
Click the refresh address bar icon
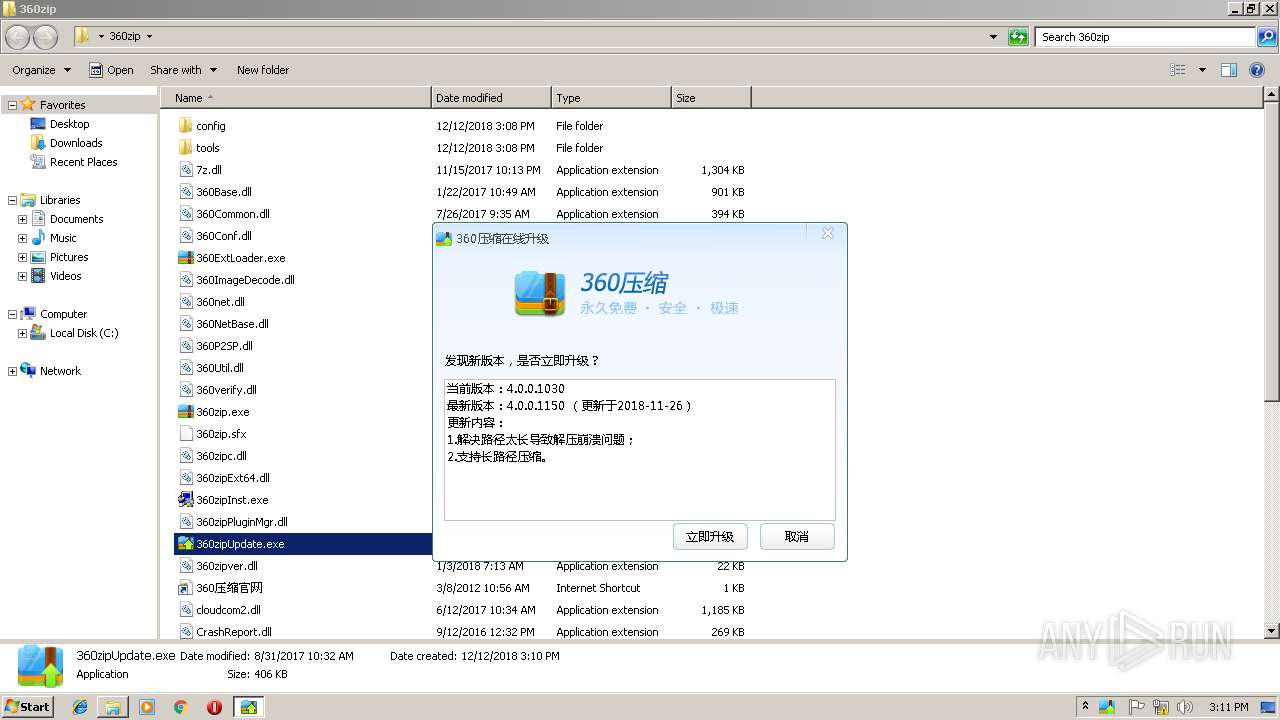pos(1018,37)
